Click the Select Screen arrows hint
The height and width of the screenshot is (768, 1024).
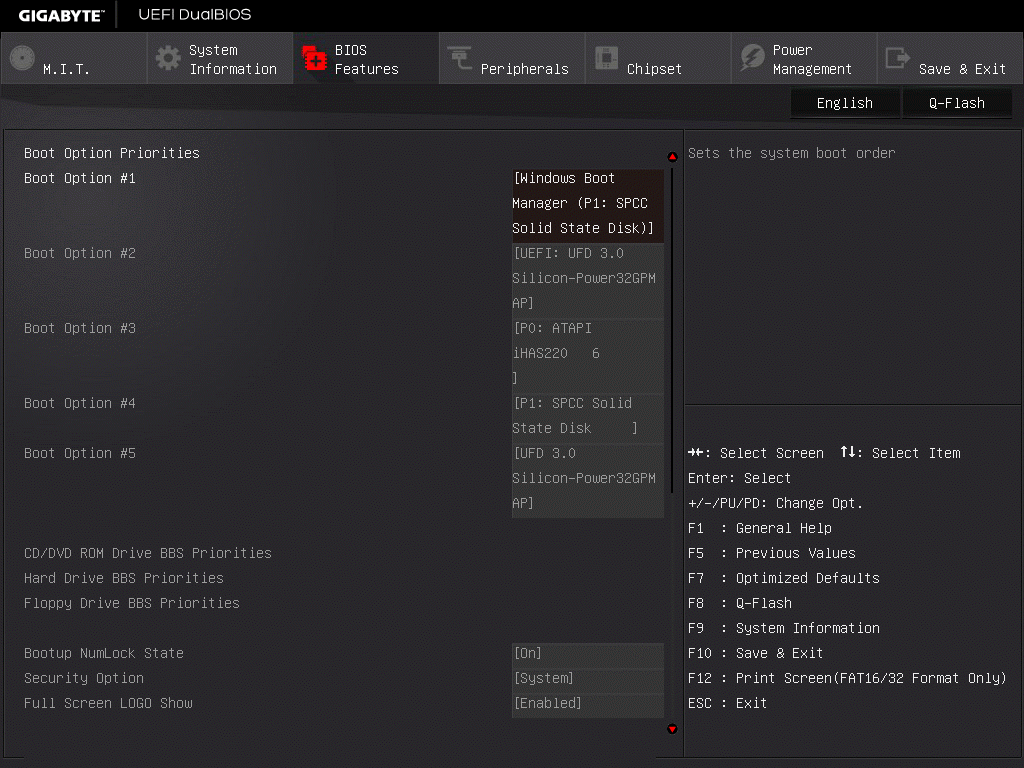(x=756, y=453)
